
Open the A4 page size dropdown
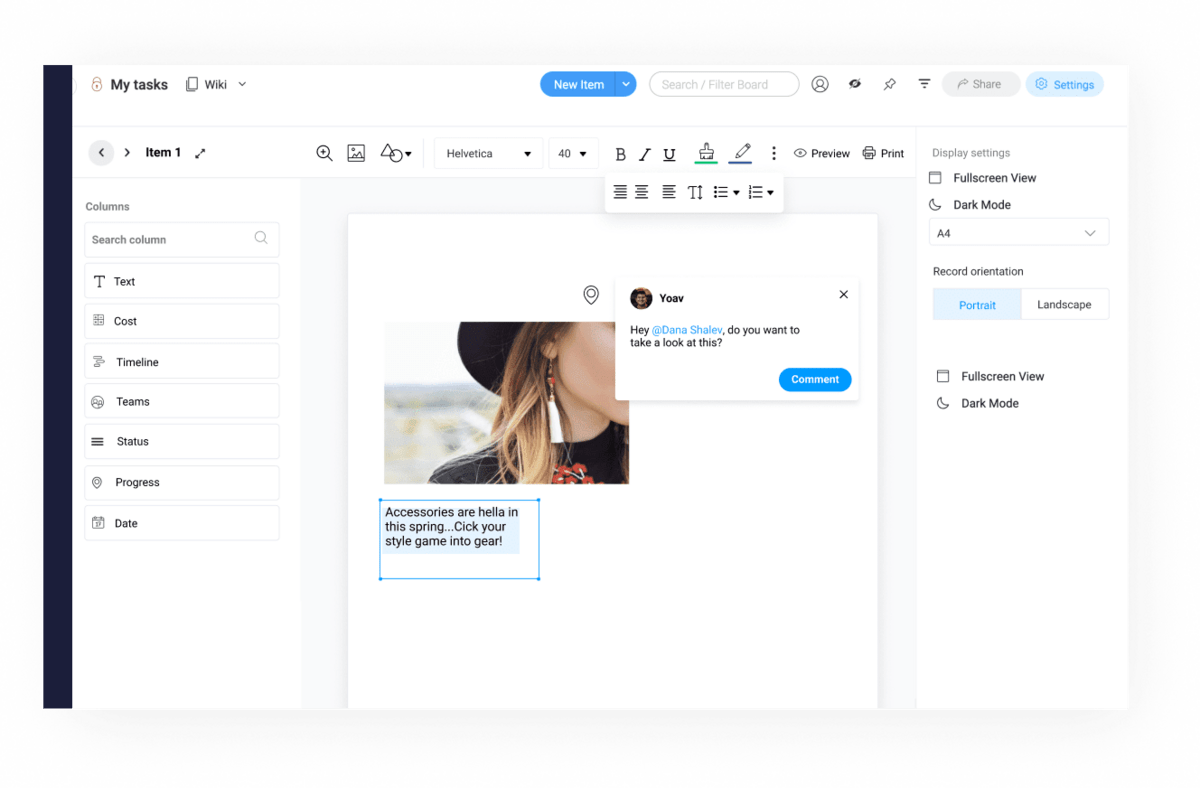pyautogui.click(x=1018, y=233)
